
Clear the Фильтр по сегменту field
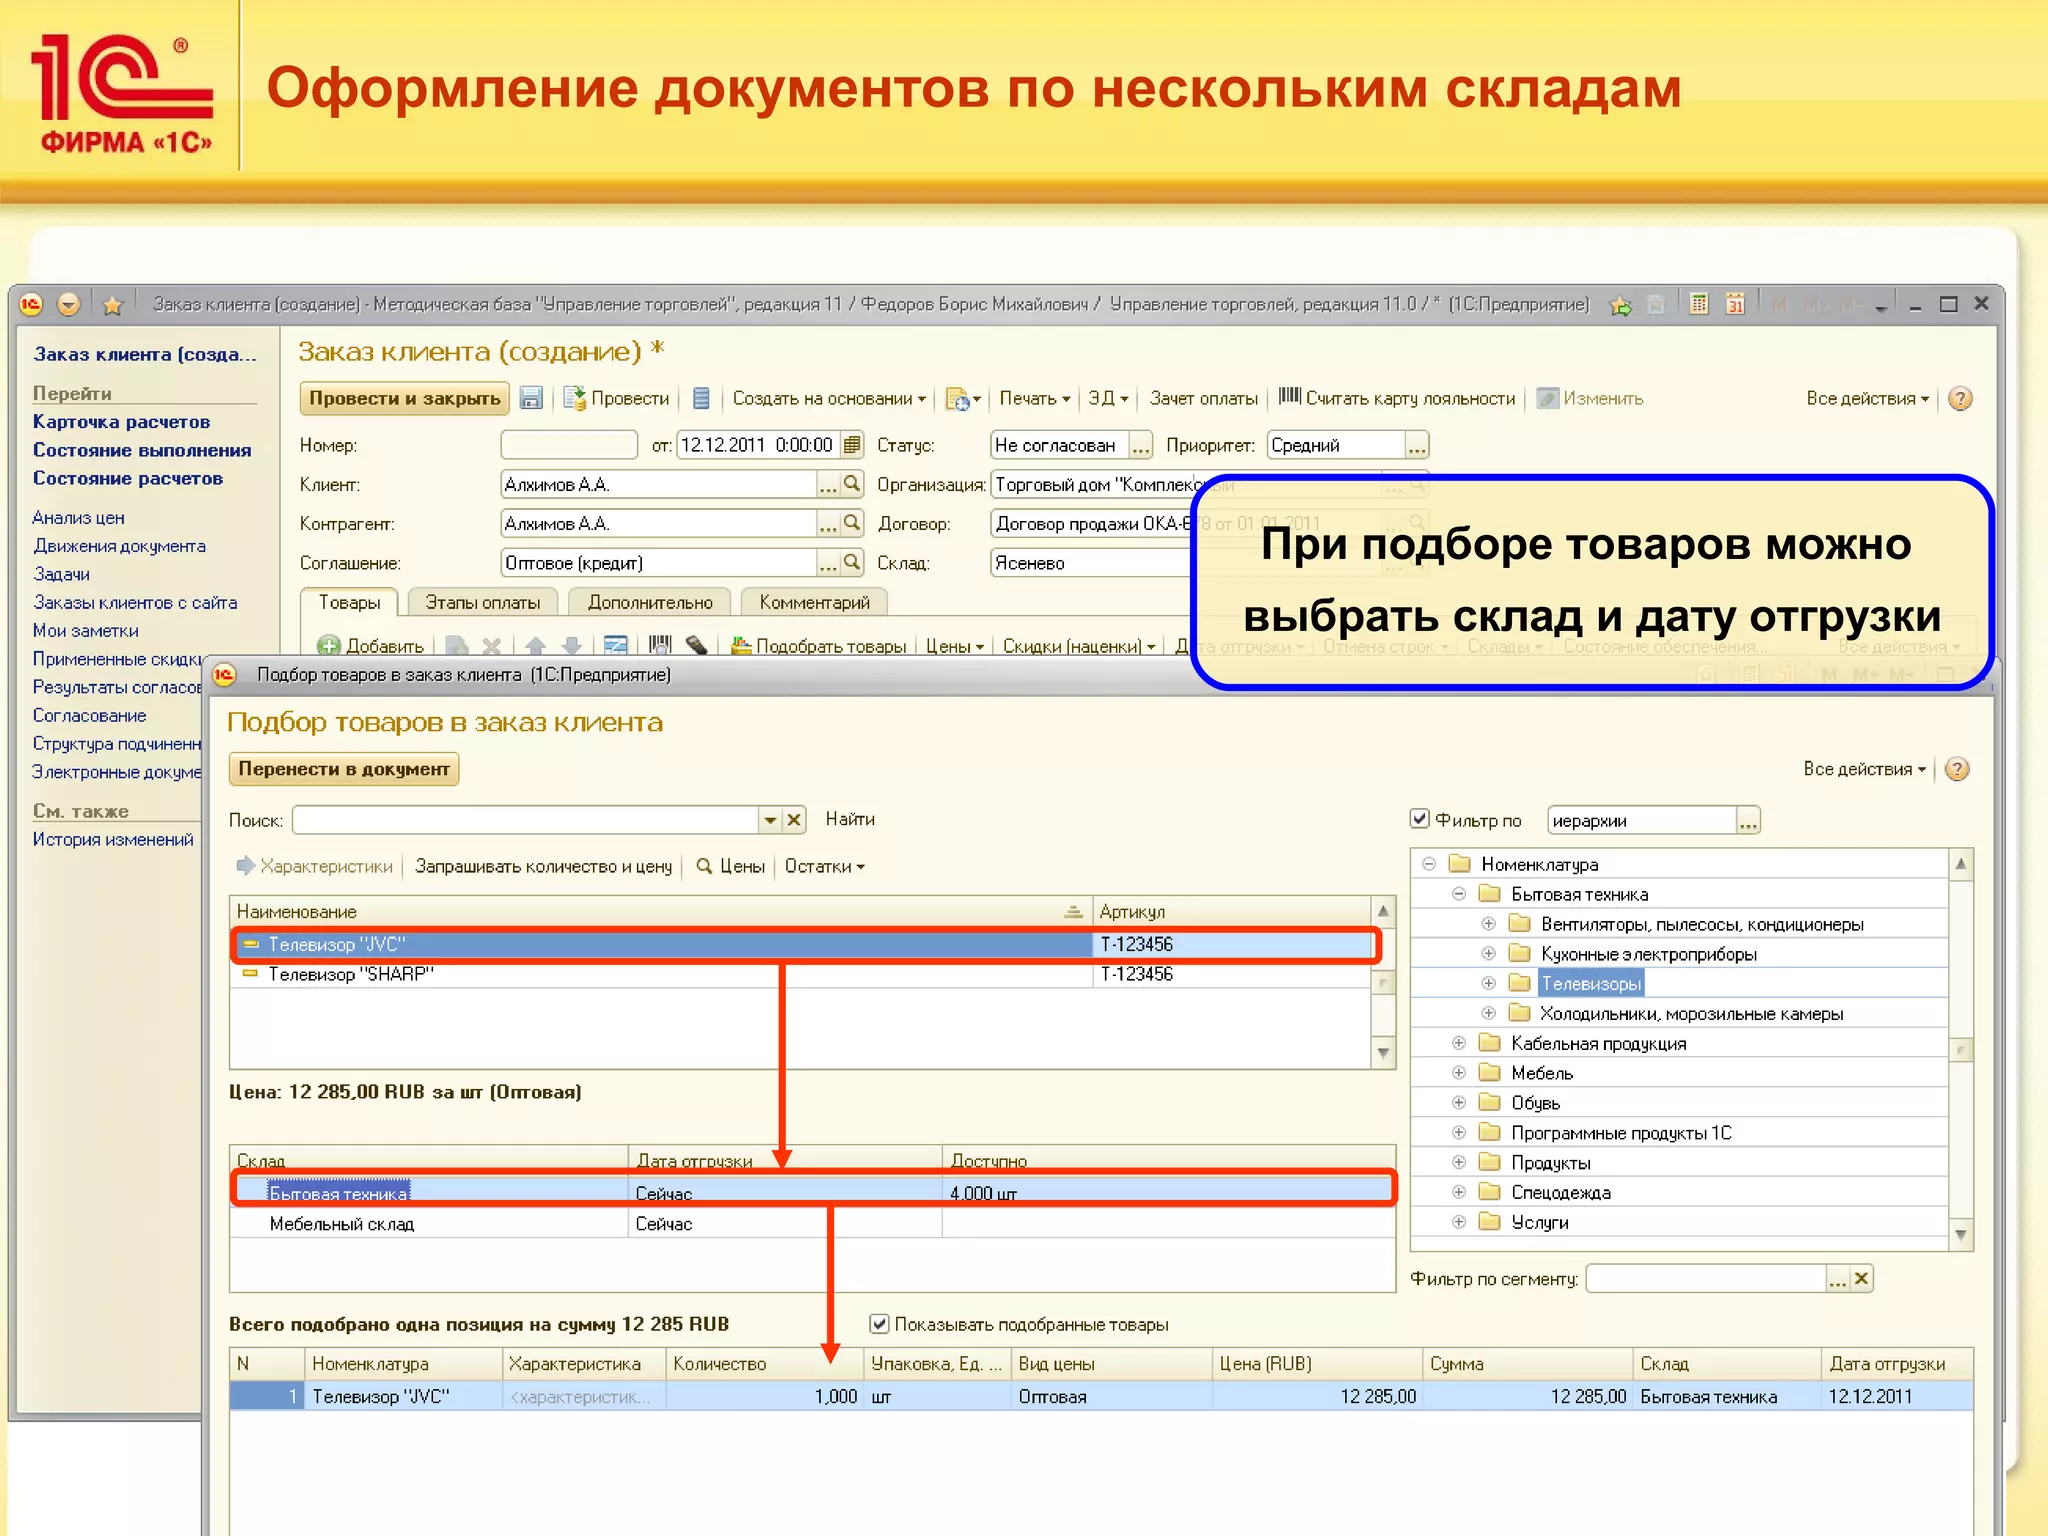click(1861, 1278)
